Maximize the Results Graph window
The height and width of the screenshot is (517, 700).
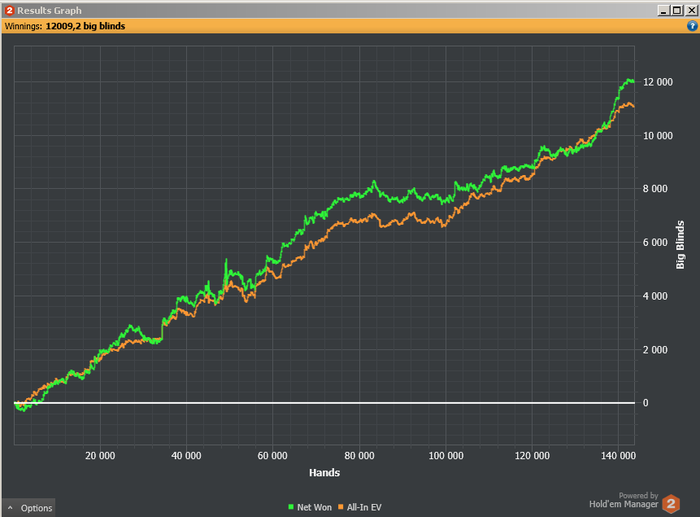click(x=677, y=10)
